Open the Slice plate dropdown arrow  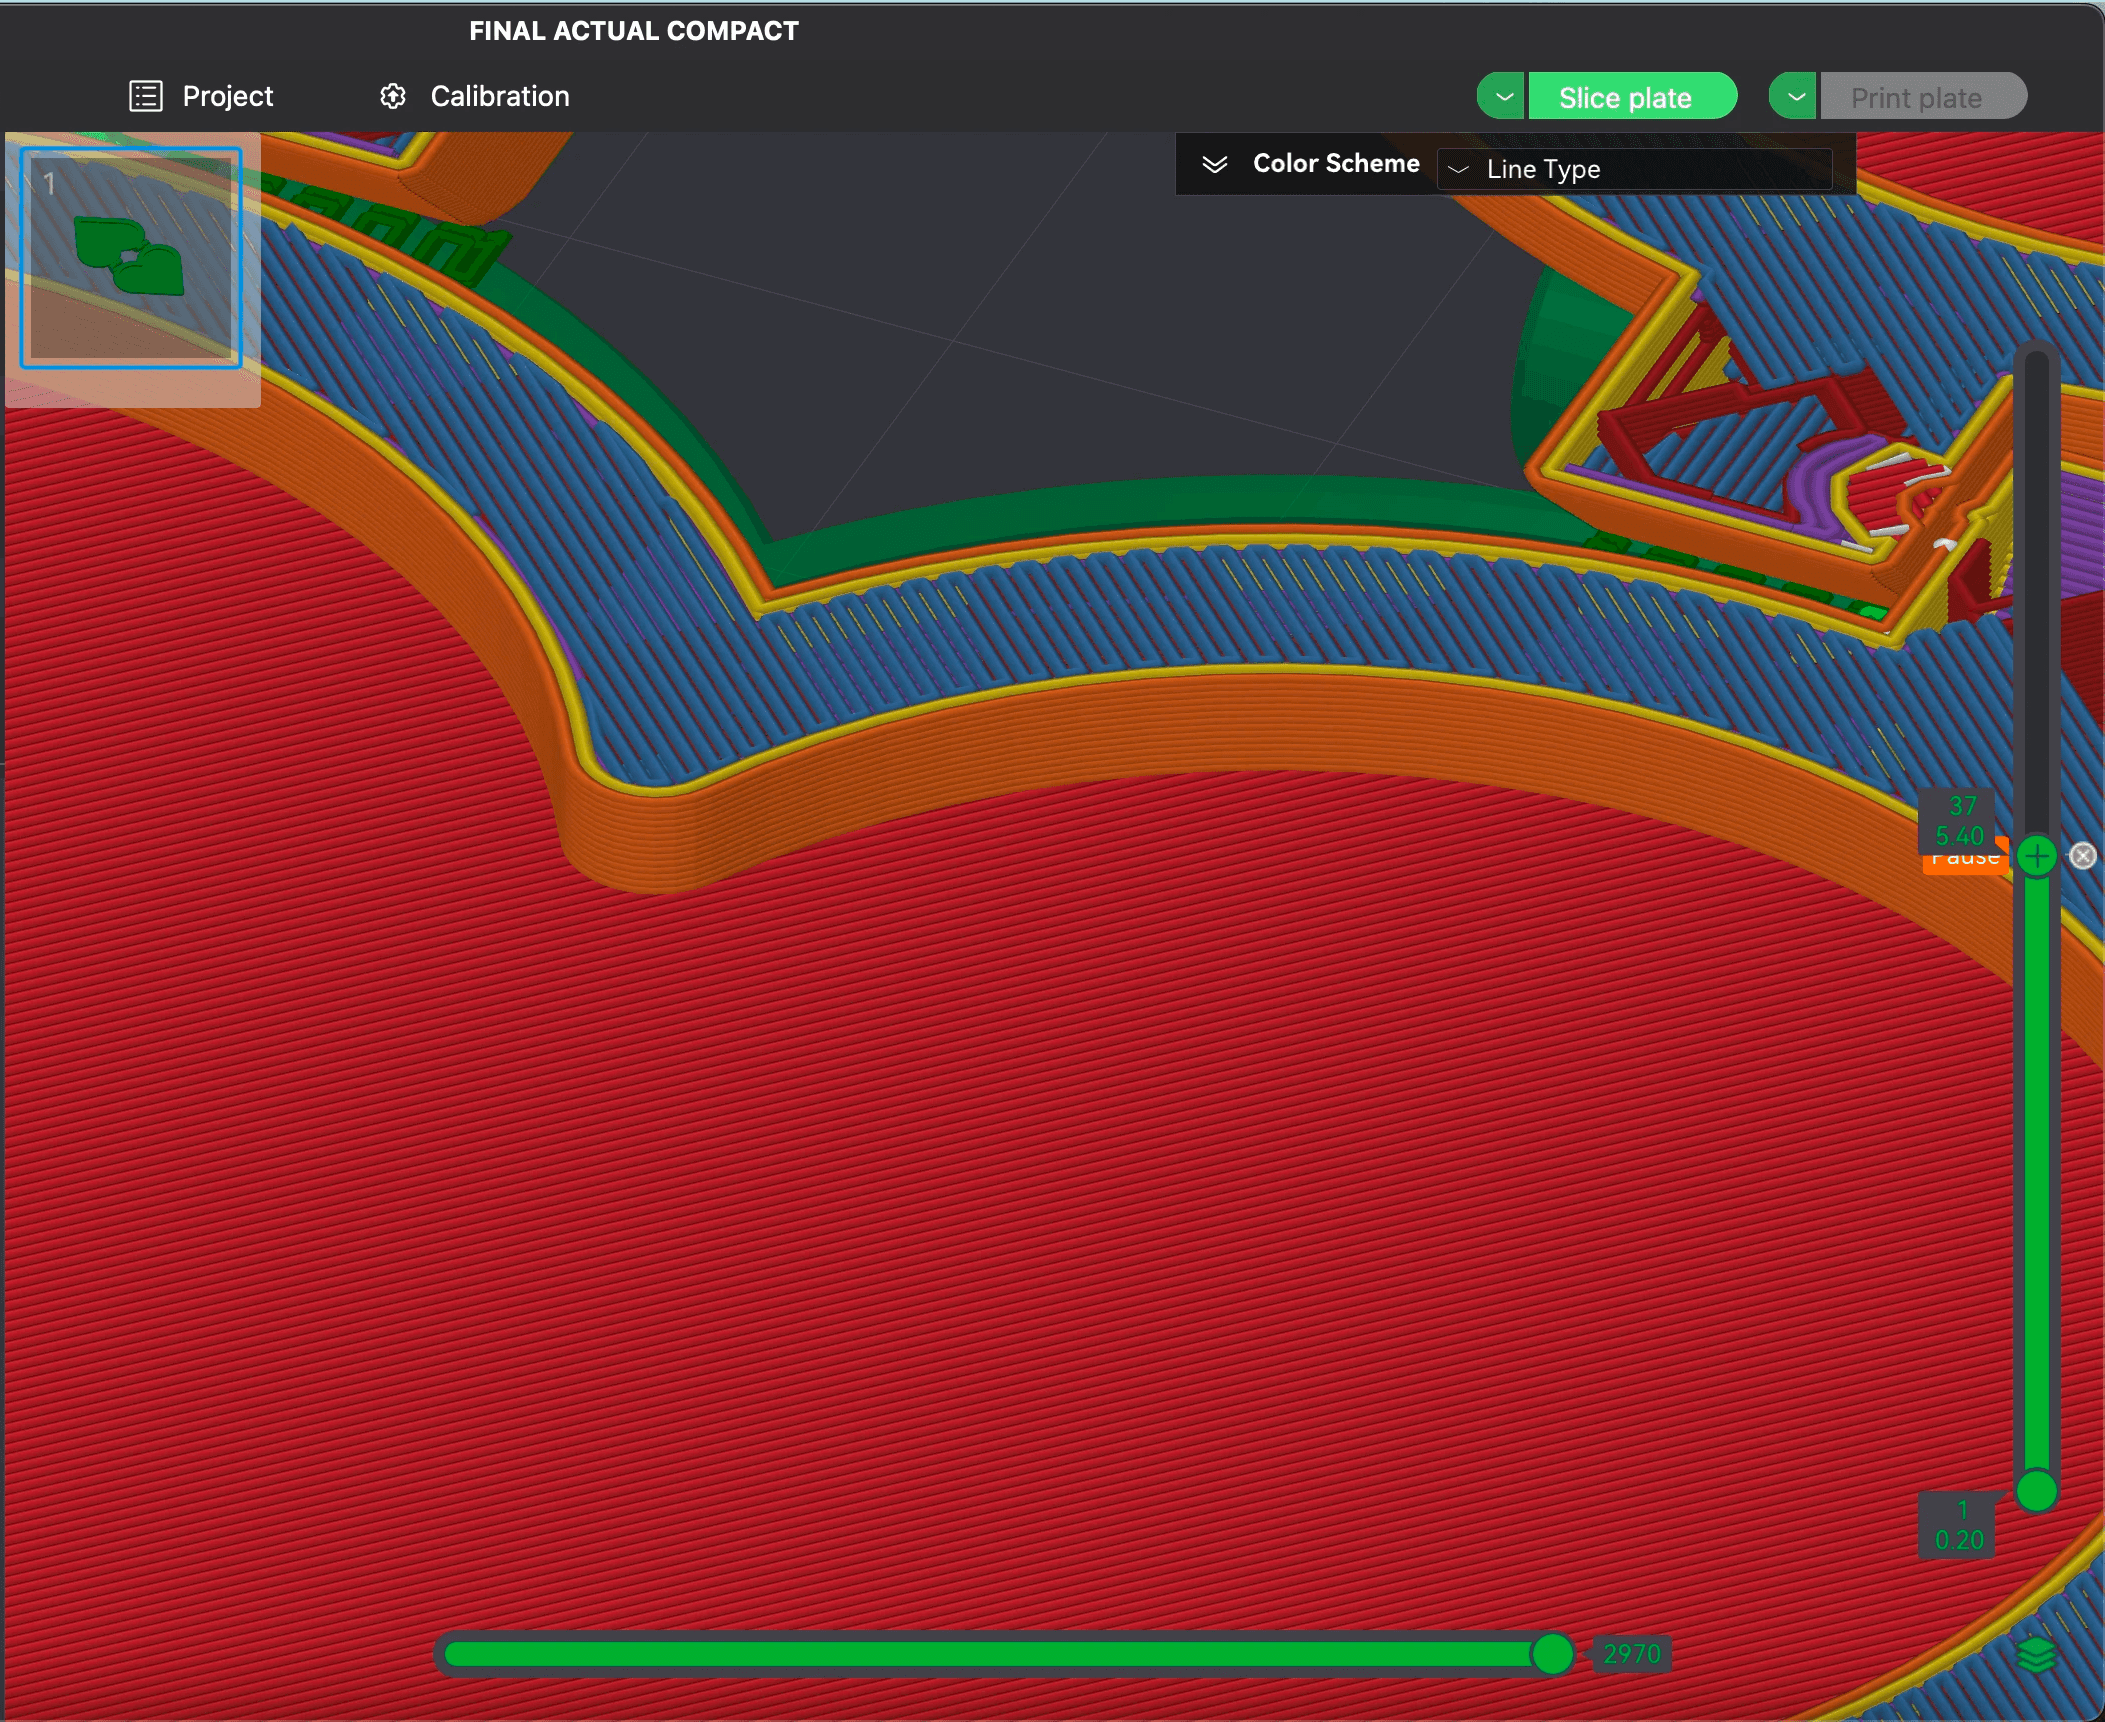coord(1502,97)
